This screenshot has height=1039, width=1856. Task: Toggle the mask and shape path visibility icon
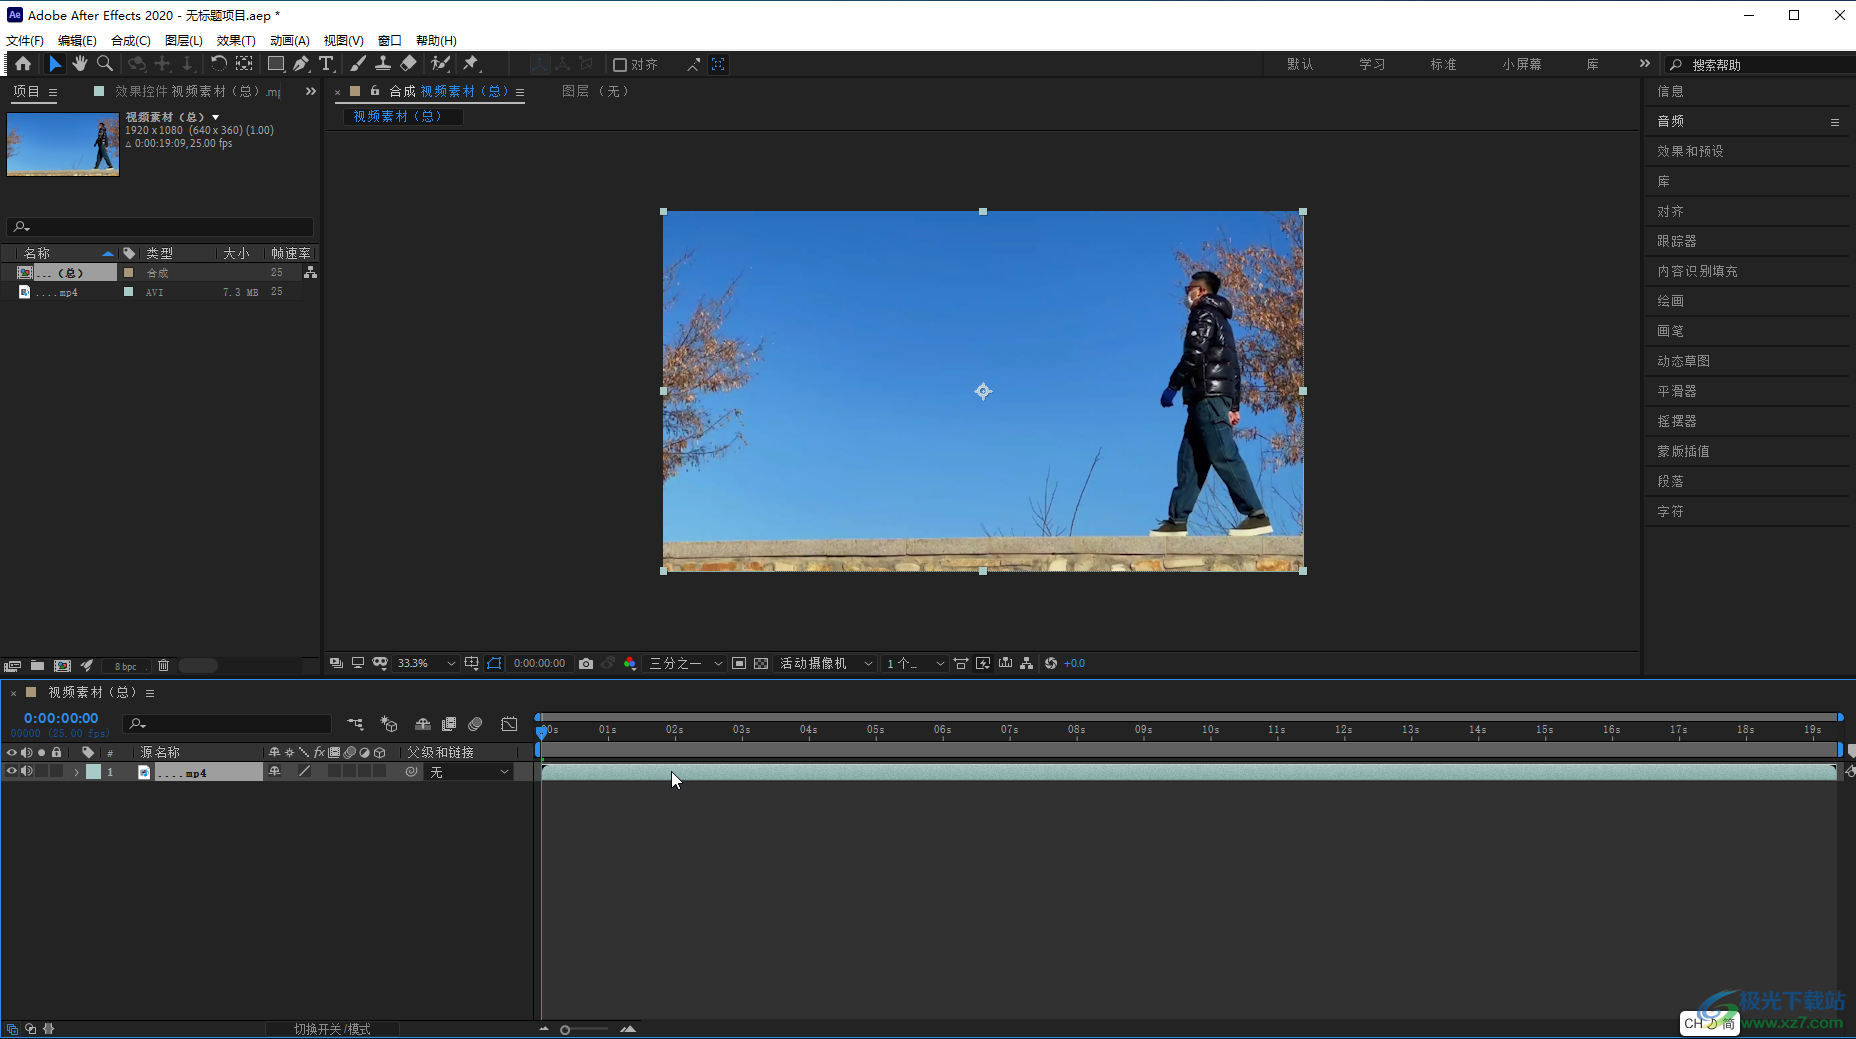click(495, 664)
